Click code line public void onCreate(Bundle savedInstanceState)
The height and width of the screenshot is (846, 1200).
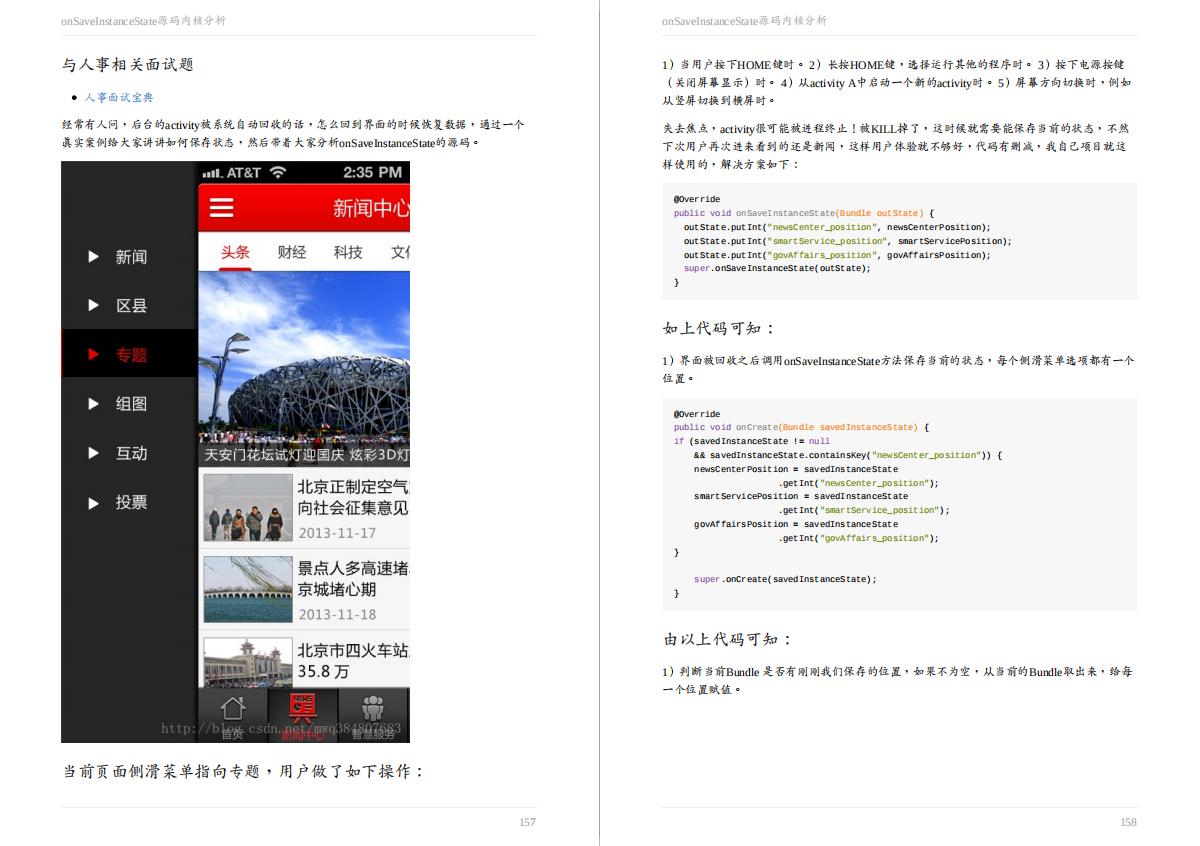(801, 427)
